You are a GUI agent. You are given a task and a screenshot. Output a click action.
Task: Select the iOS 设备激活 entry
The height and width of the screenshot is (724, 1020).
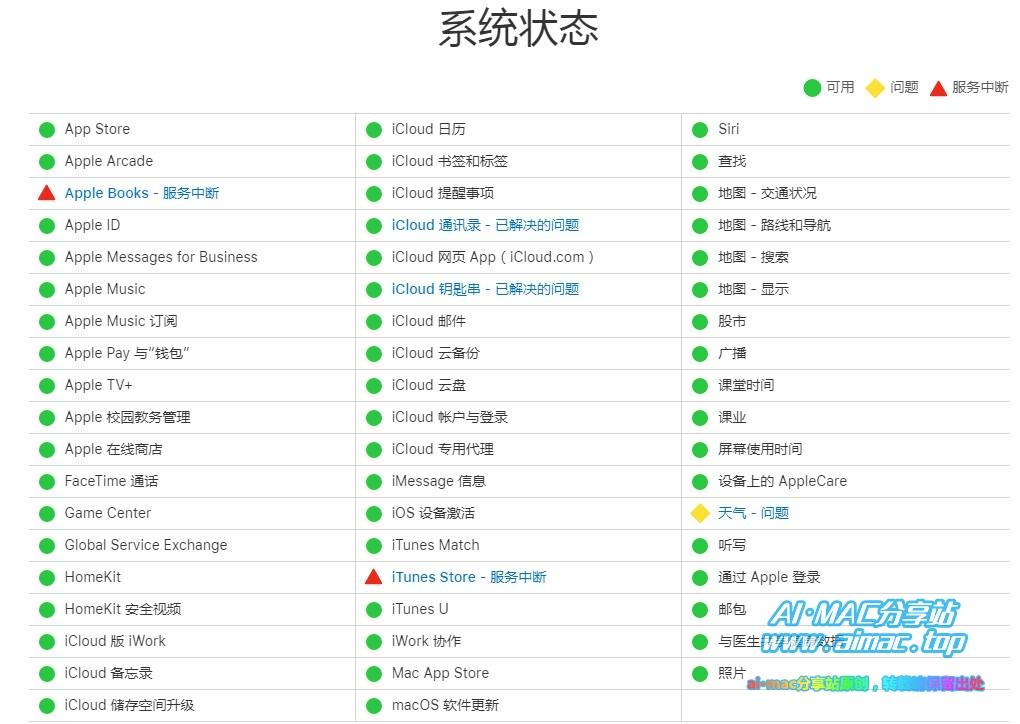433,513
